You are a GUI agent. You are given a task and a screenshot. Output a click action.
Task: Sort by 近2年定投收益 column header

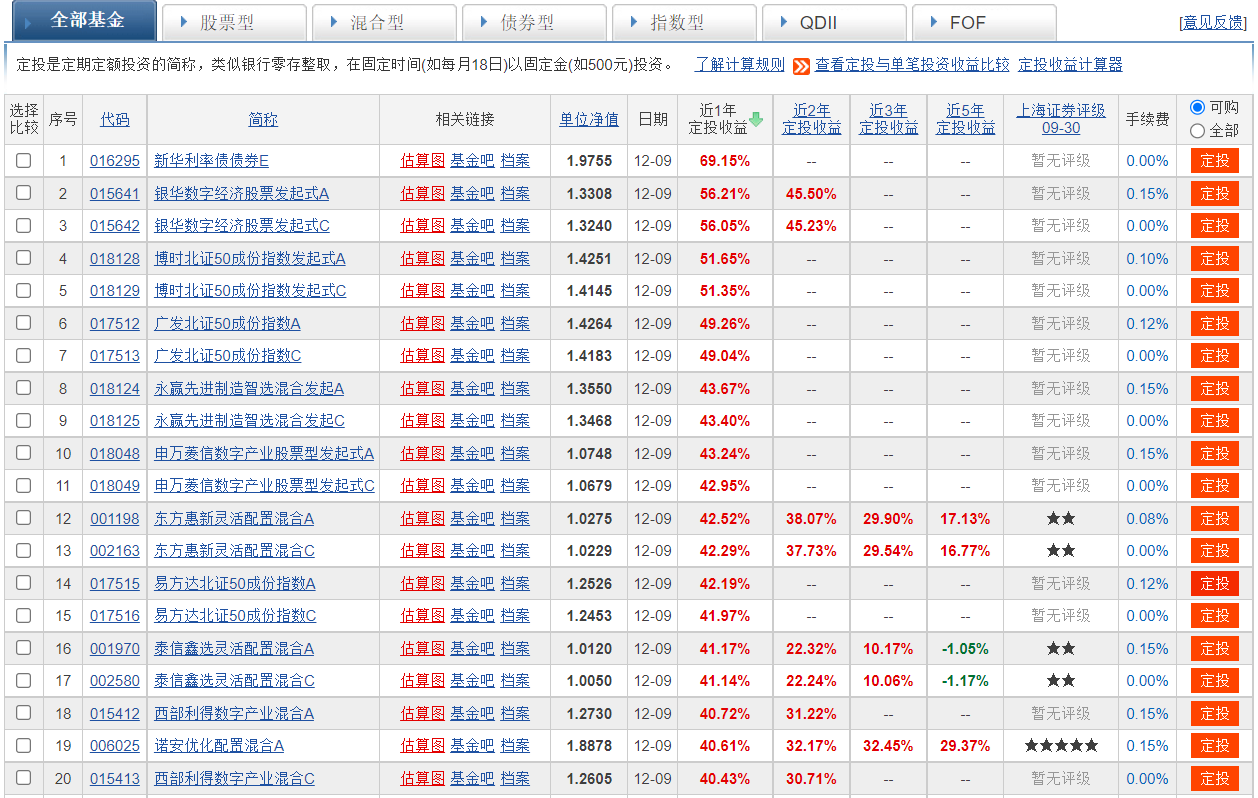tap(811, 119)
